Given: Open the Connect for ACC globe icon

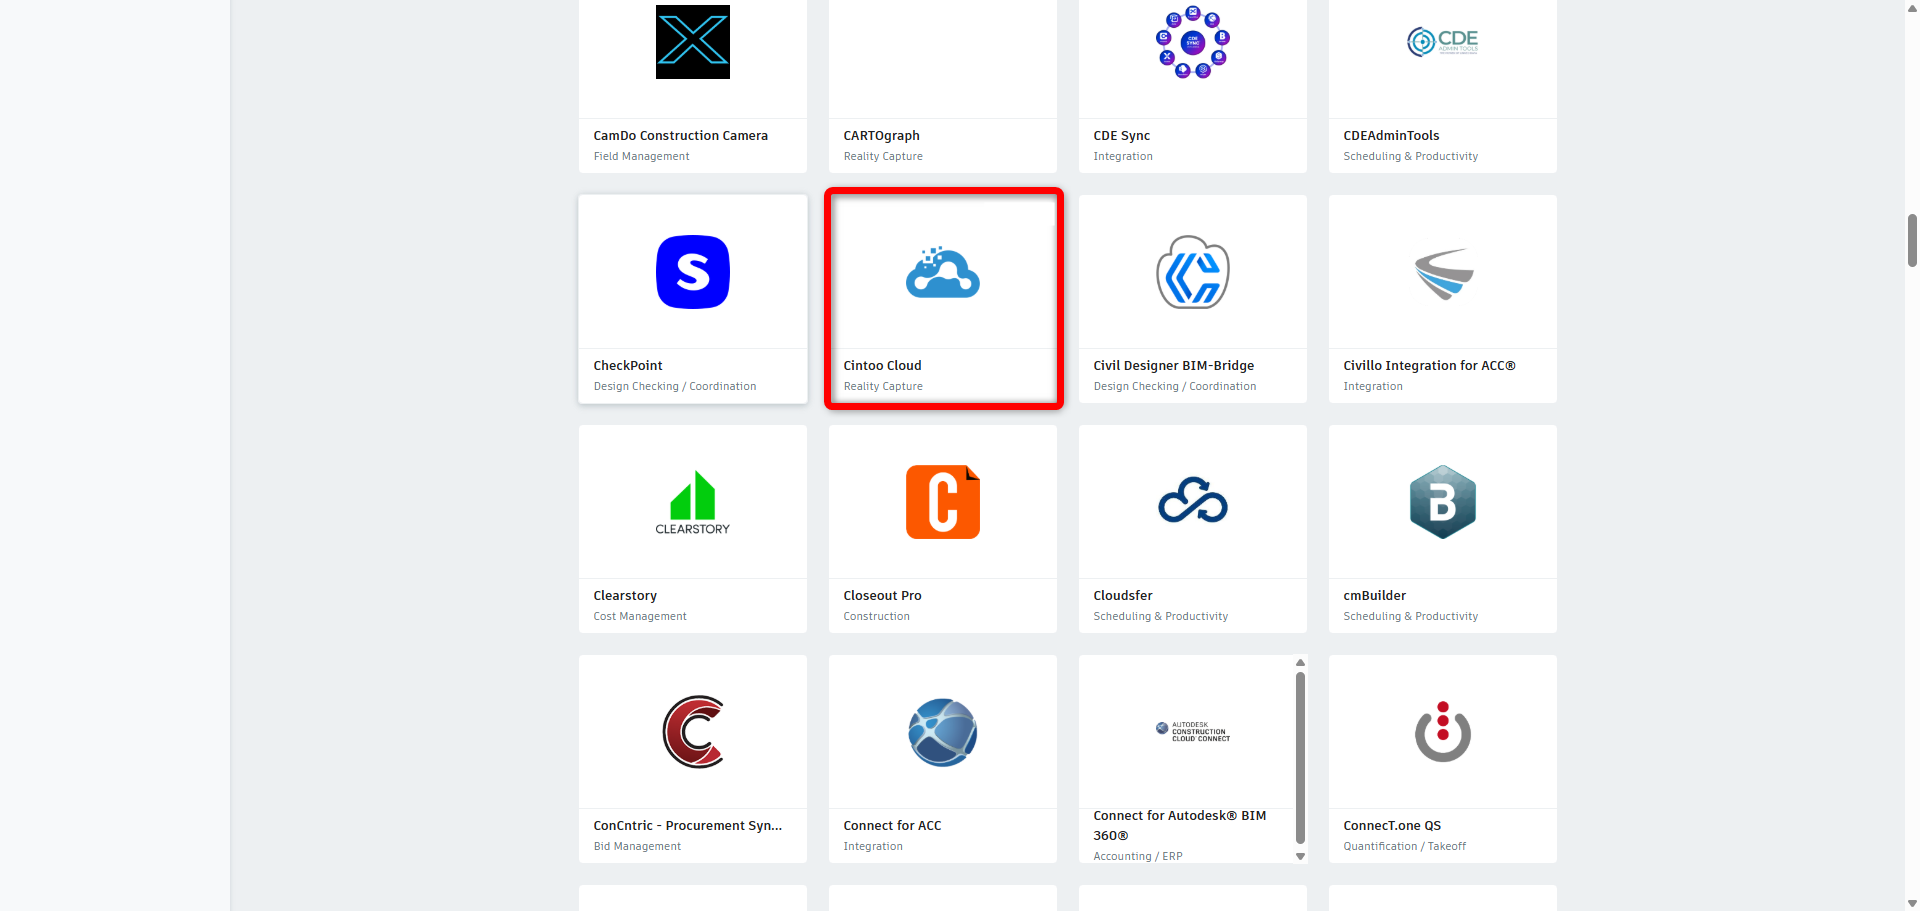Looking at the screenshot, I should 943,732.
